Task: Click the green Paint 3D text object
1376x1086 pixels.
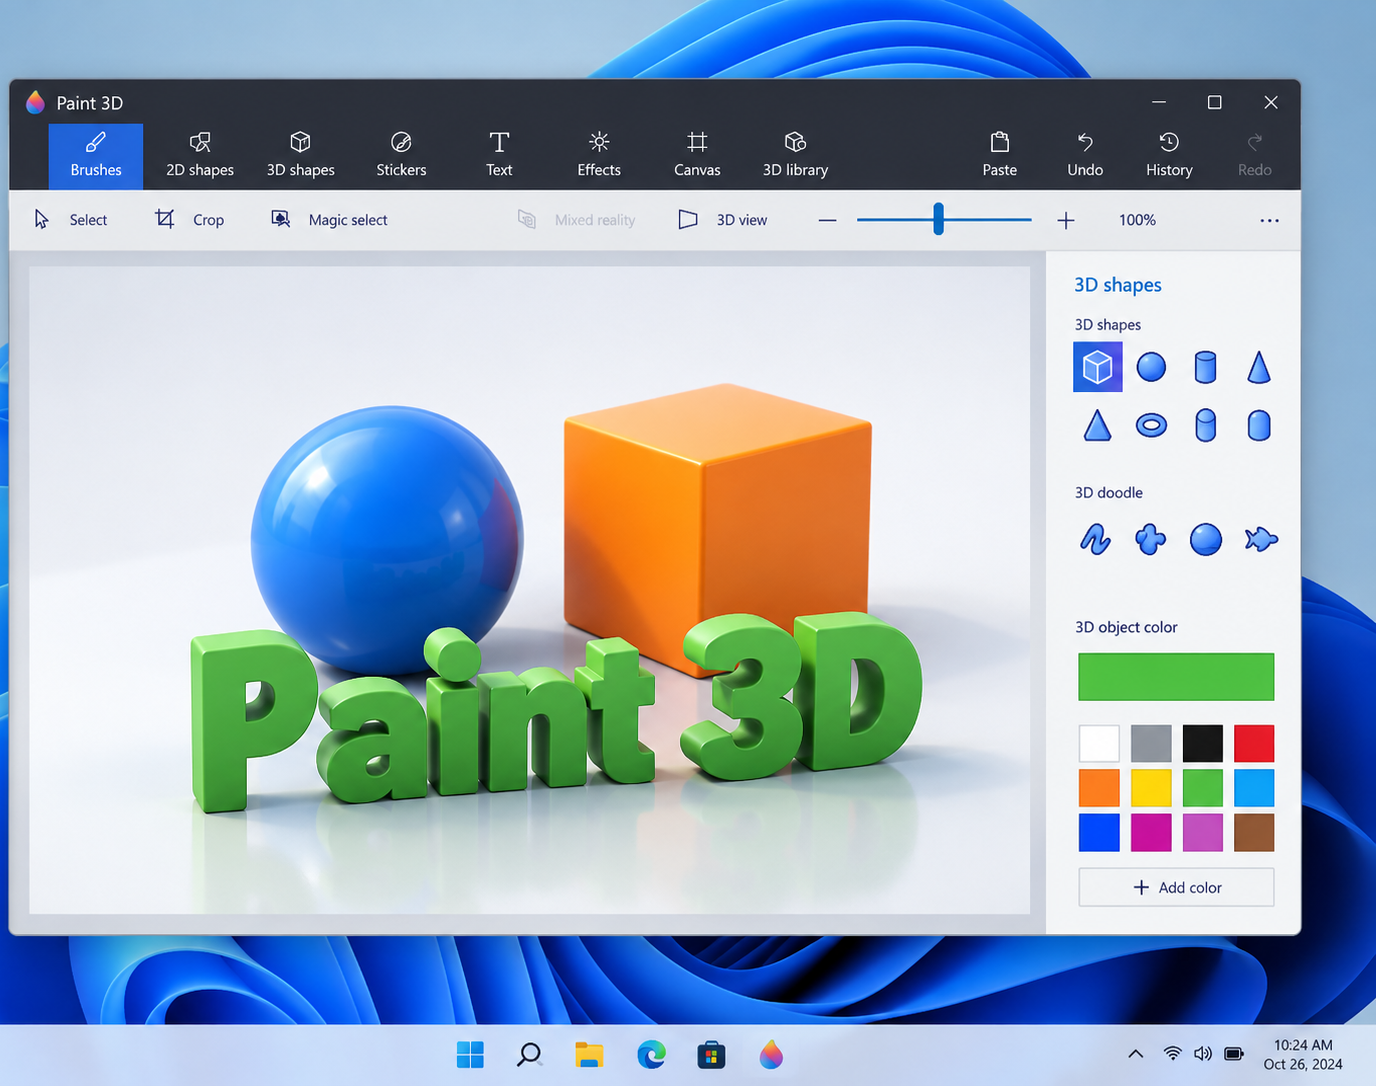Action: (x=555, y=713)
